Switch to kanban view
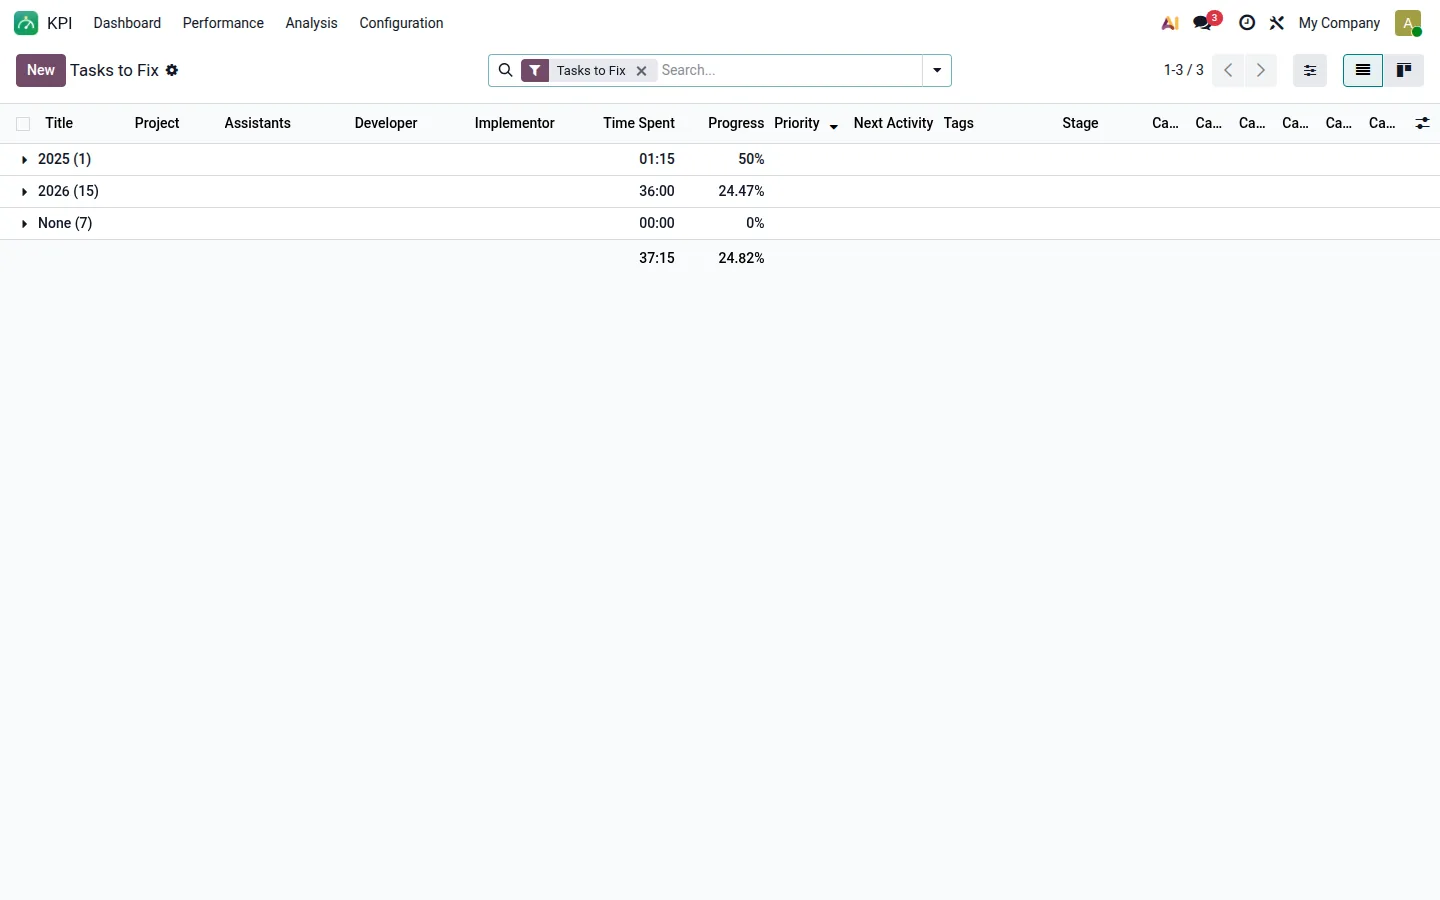Screen dimensions: 1440x900 coord(1404,70)
